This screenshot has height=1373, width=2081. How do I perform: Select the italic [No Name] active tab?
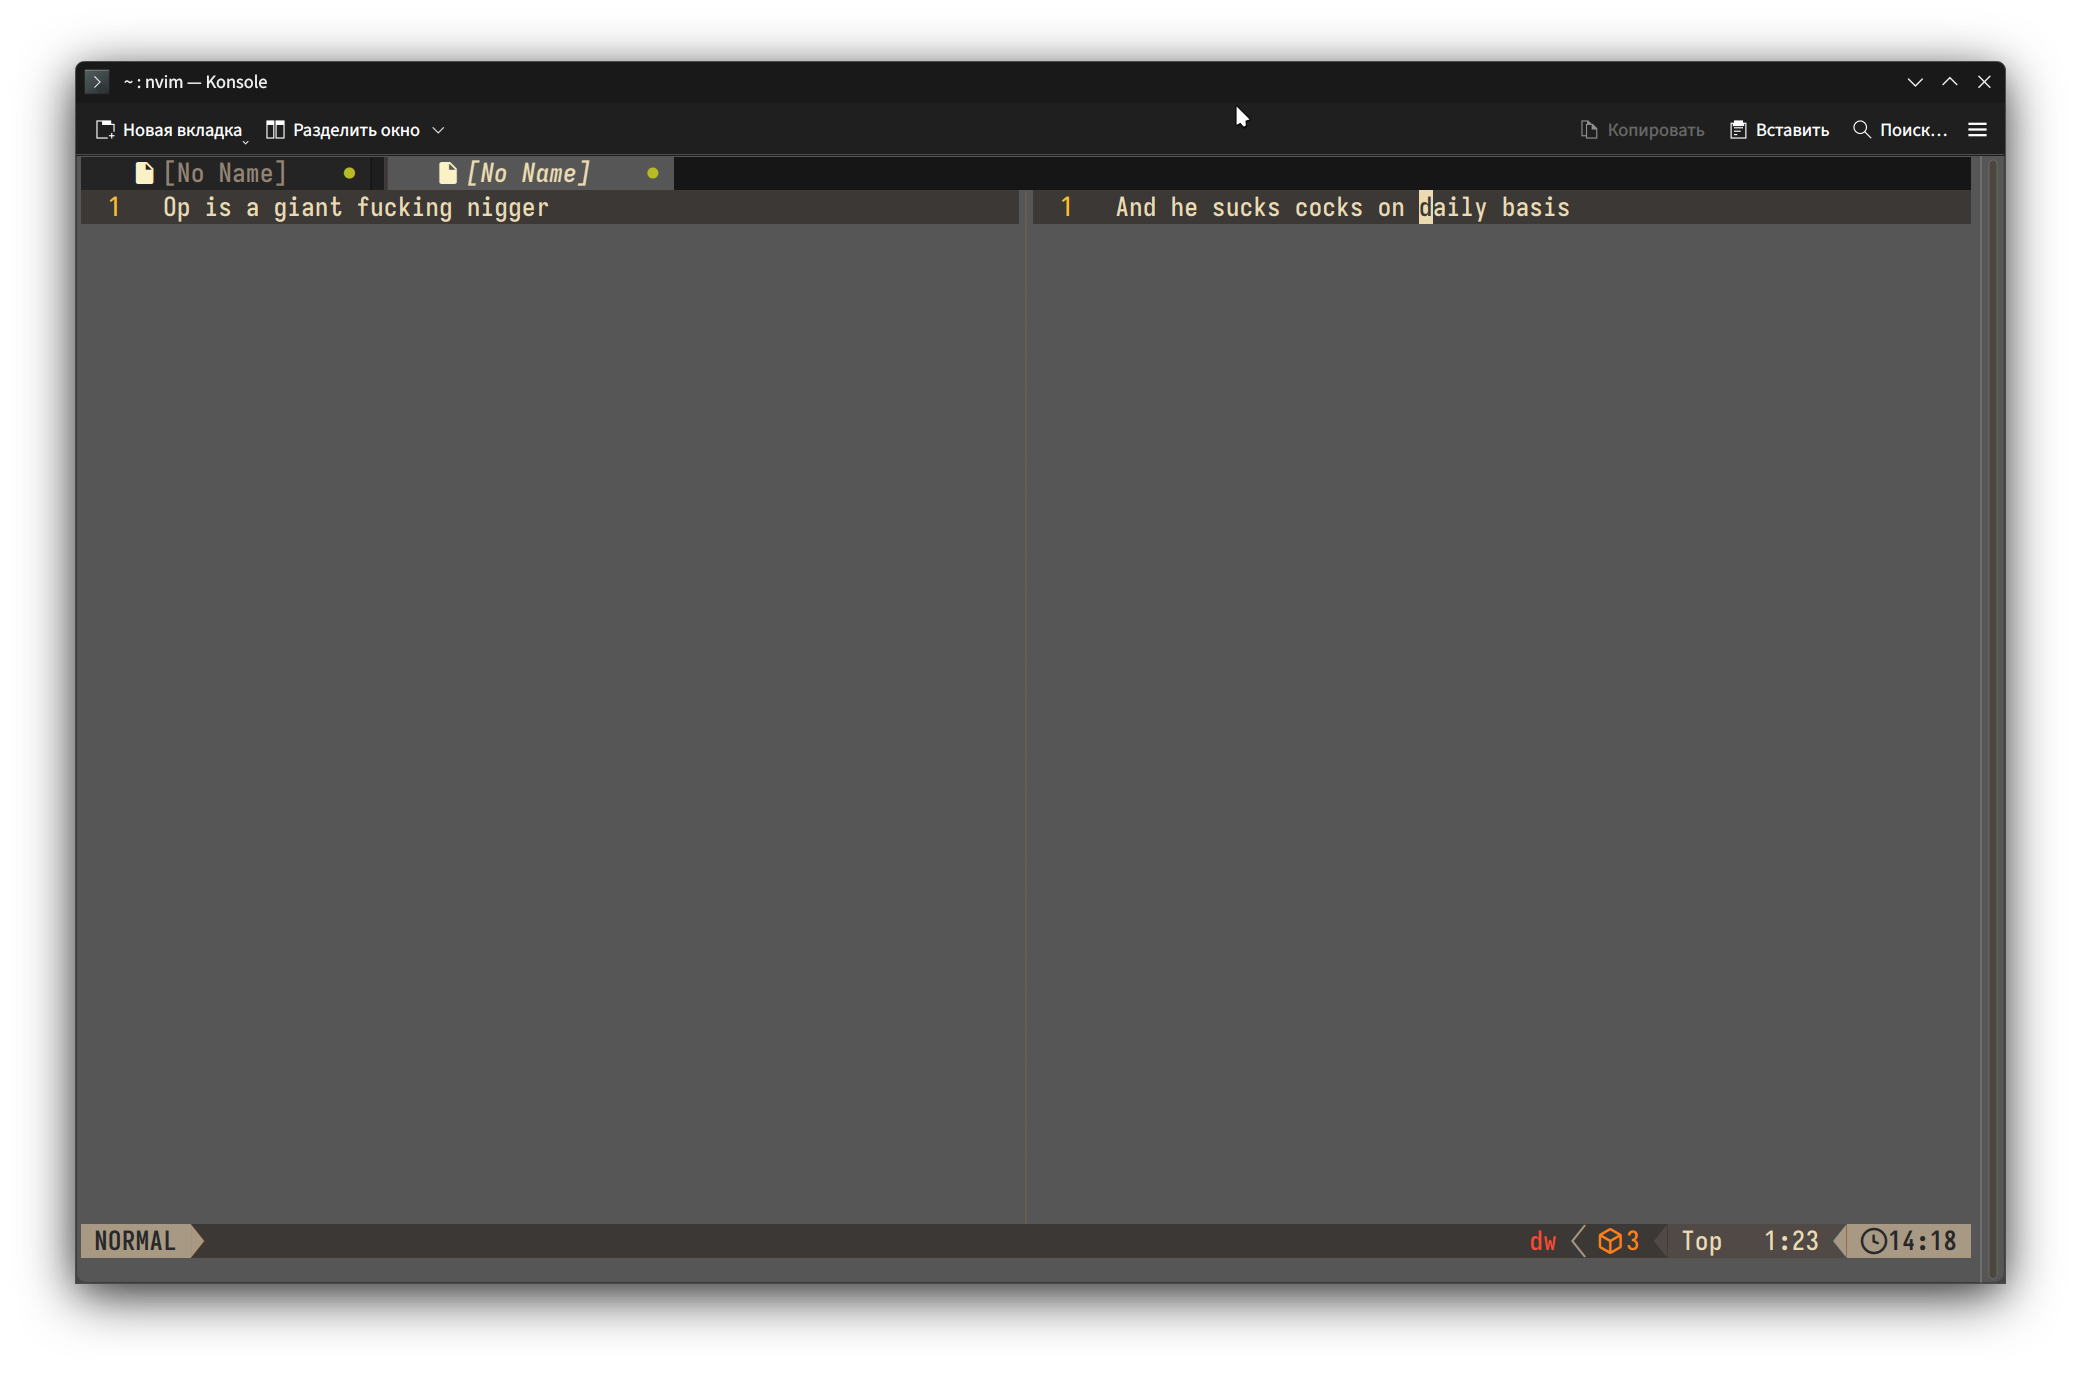tap(528, 173)
